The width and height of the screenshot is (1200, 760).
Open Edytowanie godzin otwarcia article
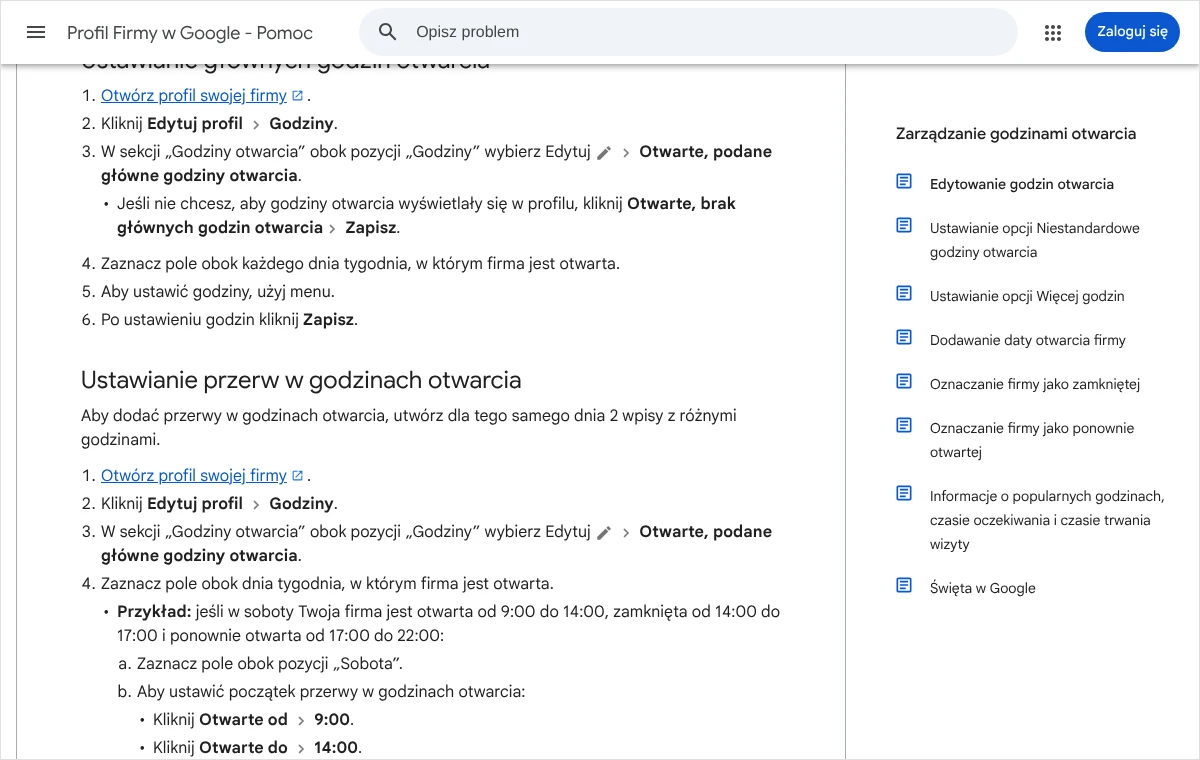[1022, 184]
